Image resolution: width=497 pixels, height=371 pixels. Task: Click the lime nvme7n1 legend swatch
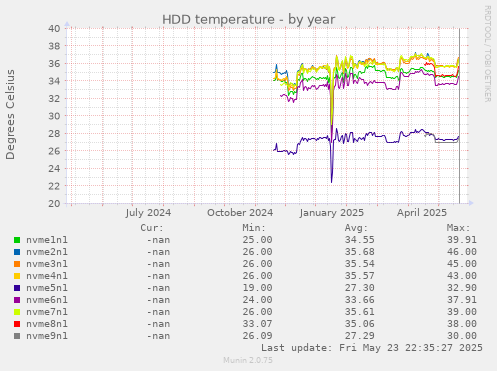17,312
